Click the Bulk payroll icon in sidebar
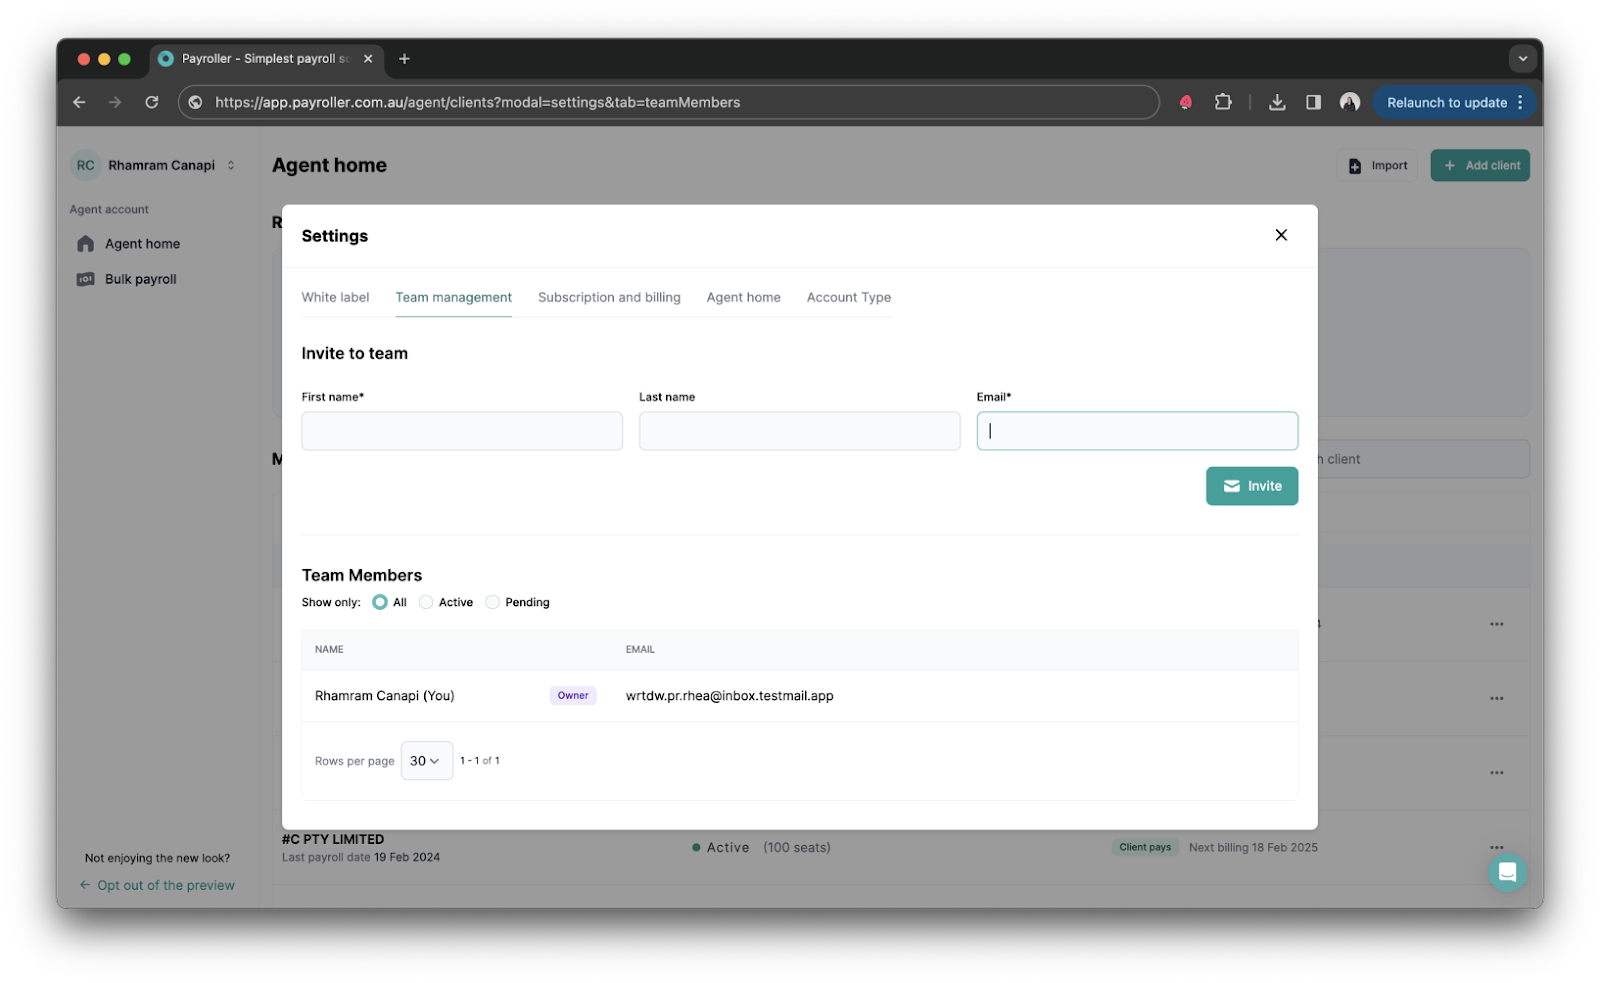 pos(86,279)
